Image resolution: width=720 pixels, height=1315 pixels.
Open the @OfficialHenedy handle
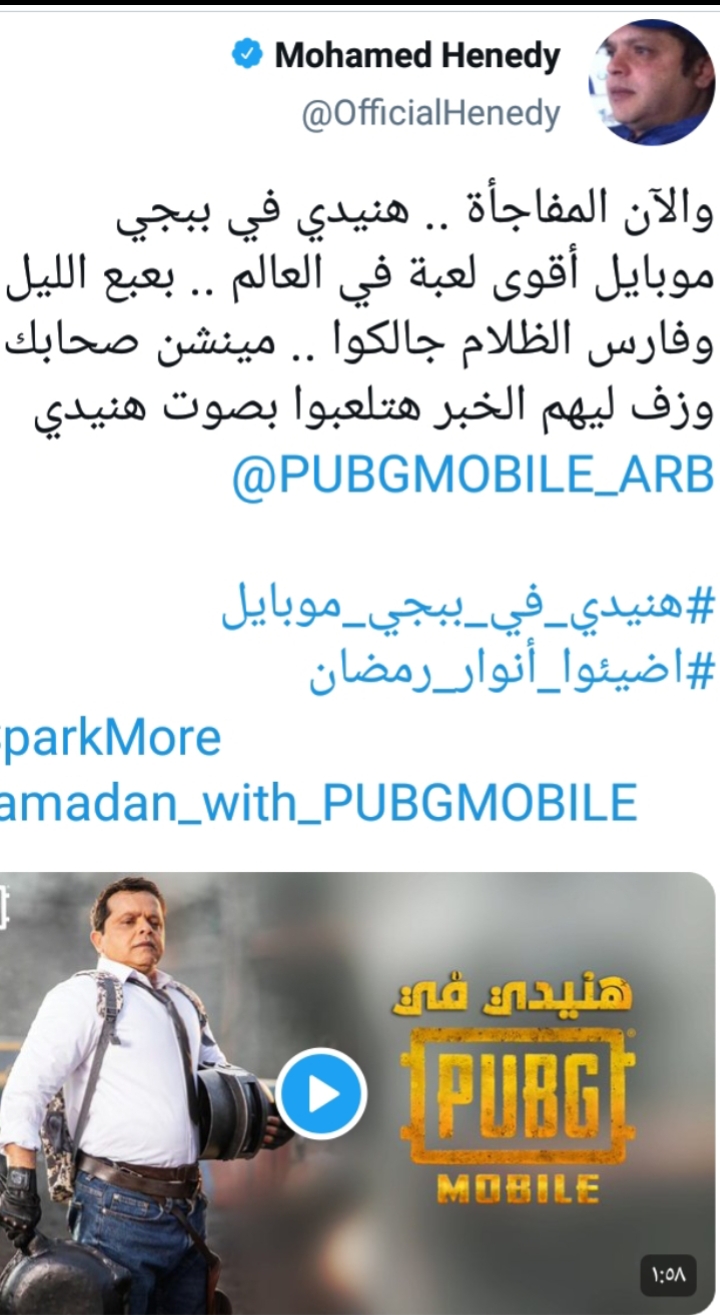point(431,114)
